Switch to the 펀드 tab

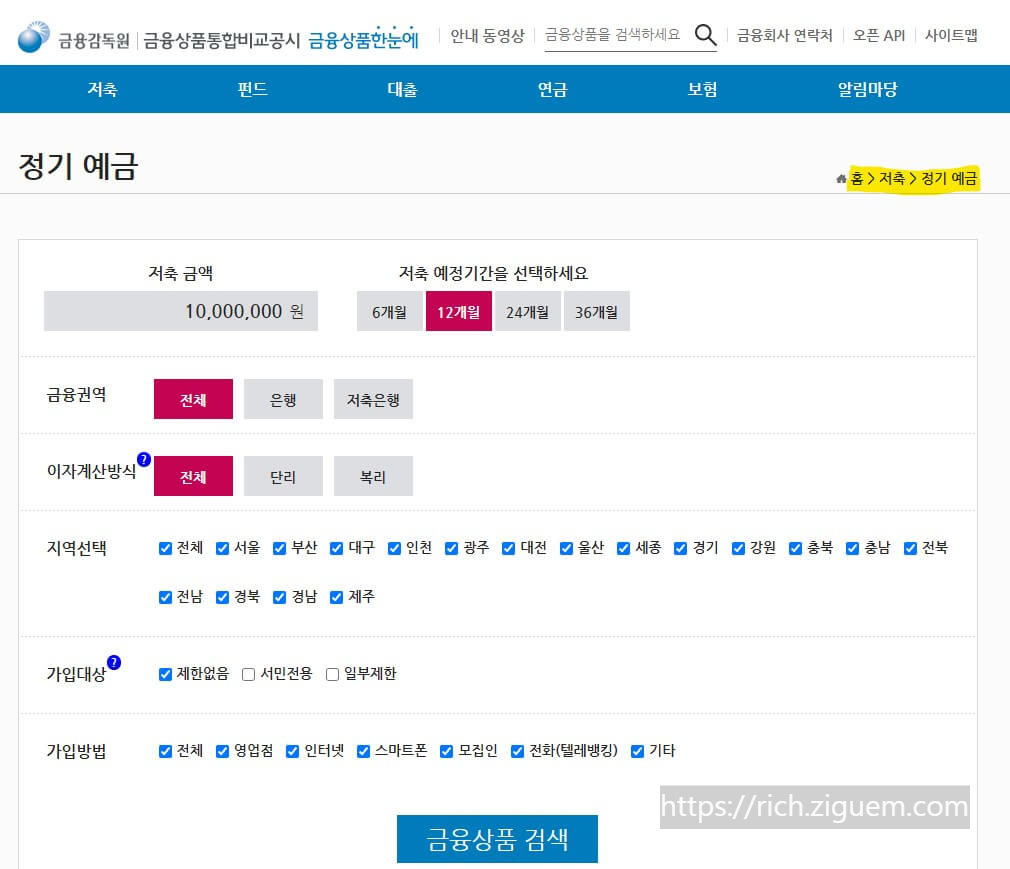(x=252, y=89)
